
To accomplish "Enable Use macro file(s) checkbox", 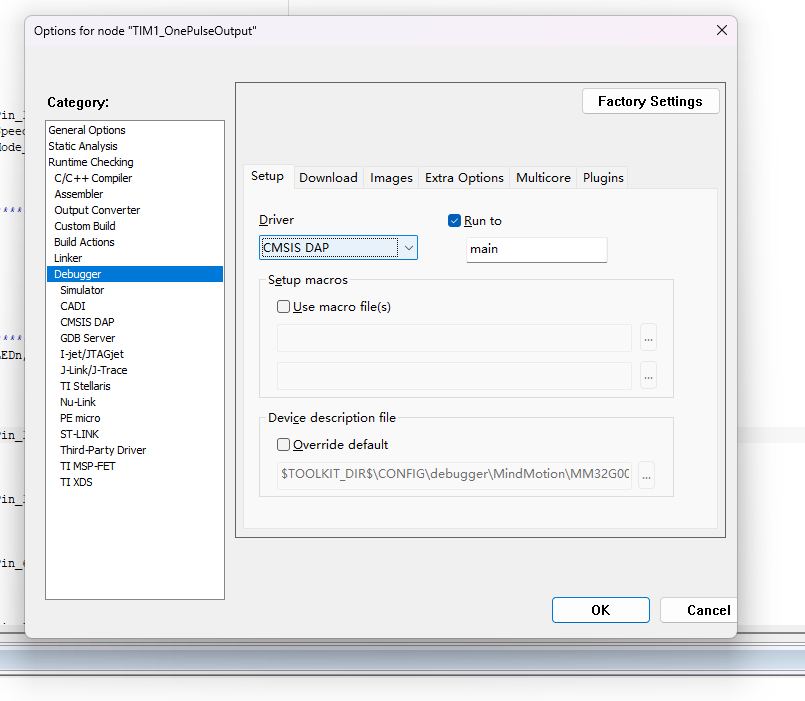I will click(284, 307).
